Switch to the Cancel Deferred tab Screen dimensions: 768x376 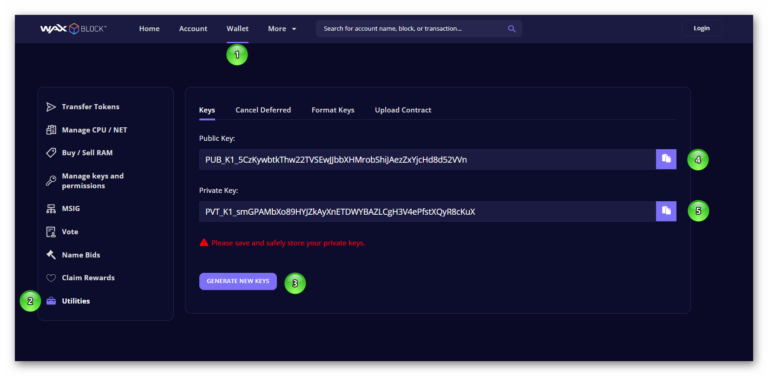coord(263,110)
